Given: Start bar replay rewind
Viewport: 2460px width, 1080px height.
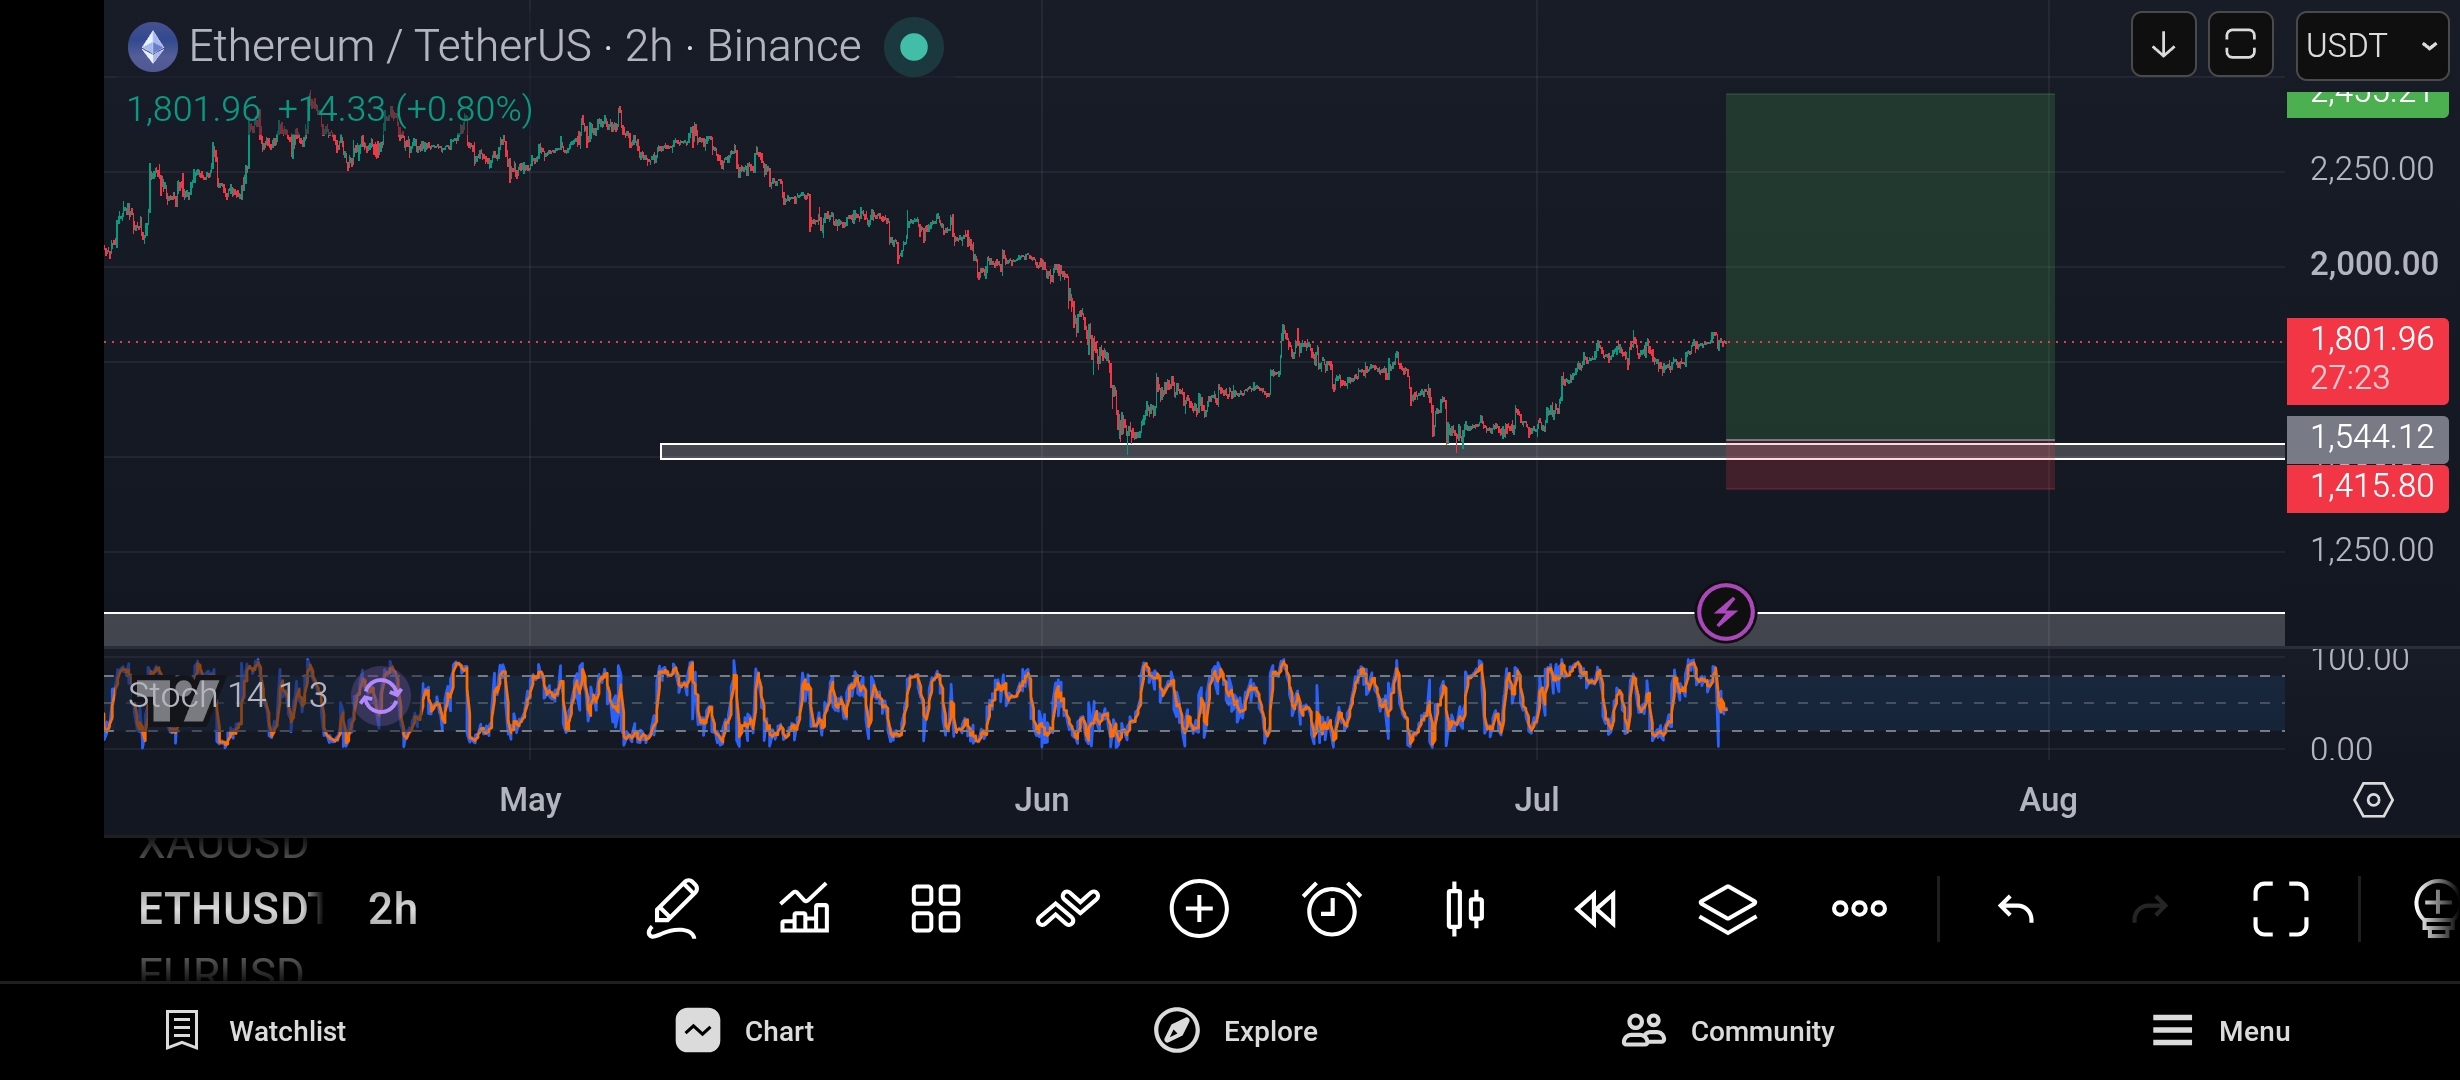Looking at the screenshot, I should point(1596,909).
